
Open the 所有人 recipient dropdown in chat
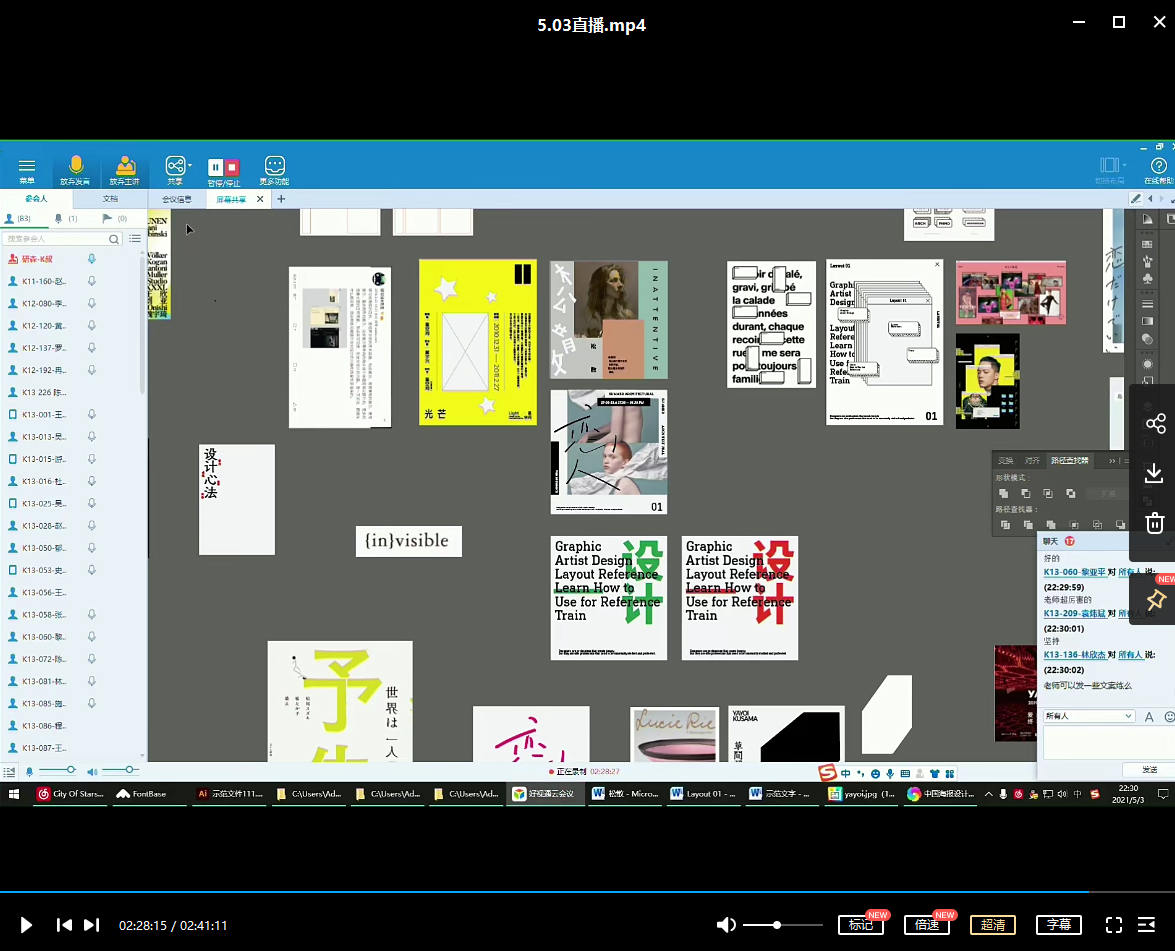1088,716
